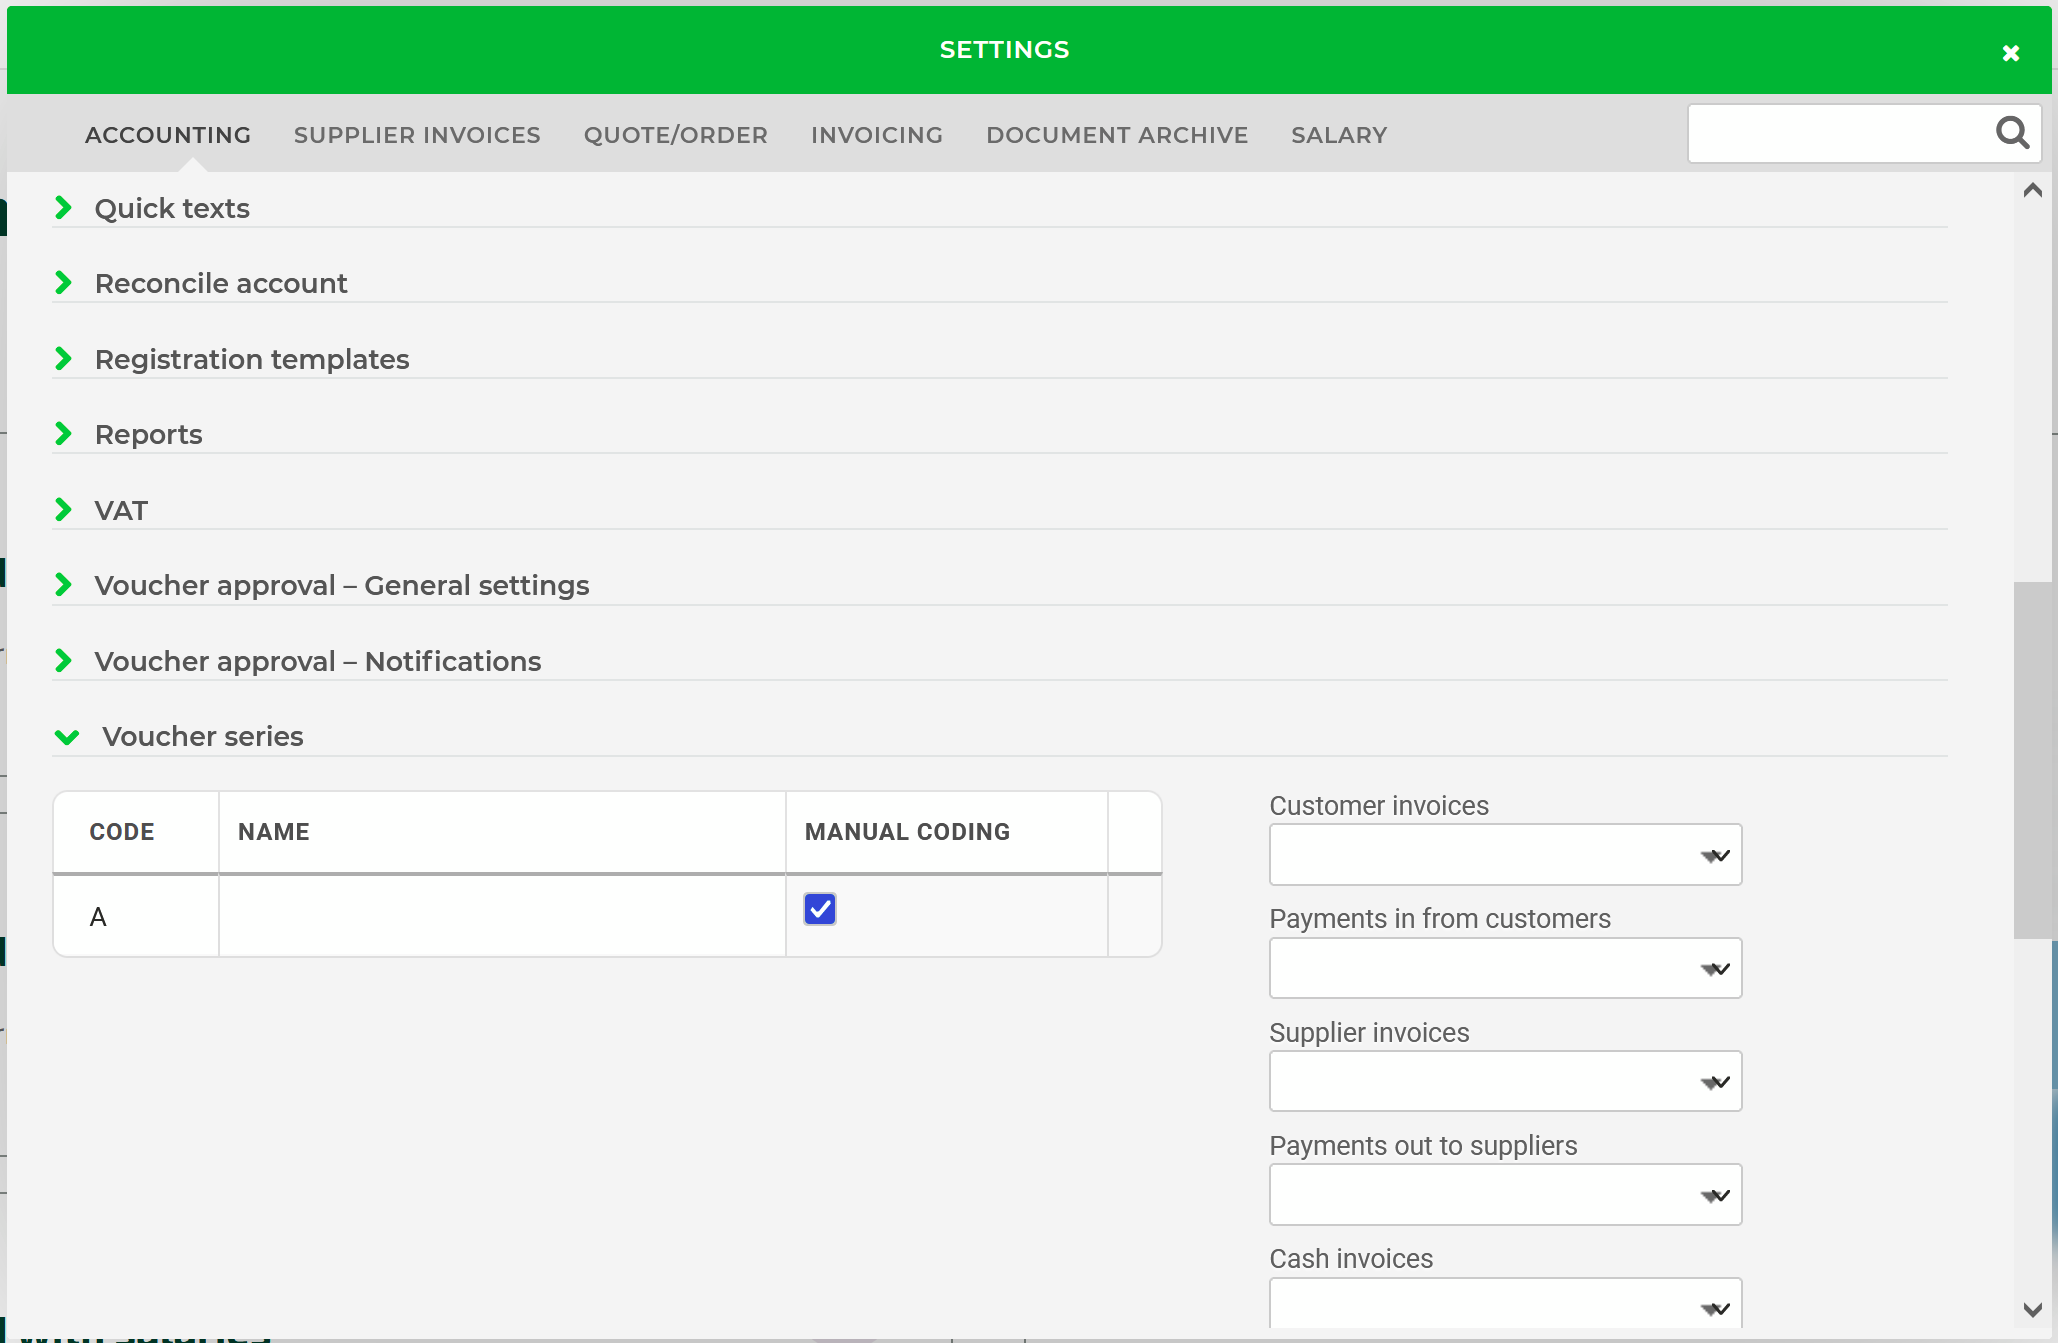Open Voucher approval – Notifications section
This screenshot has height=1343, width=2058.
click(x=317, y=661)
